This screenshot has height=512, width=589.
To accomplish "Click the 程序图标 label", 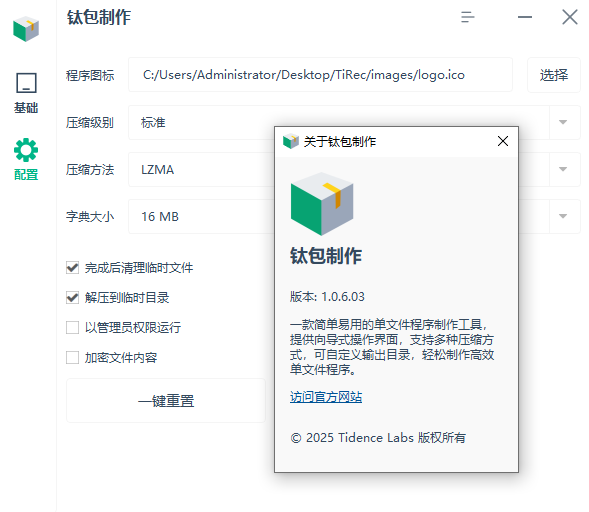I will [90, 75].
